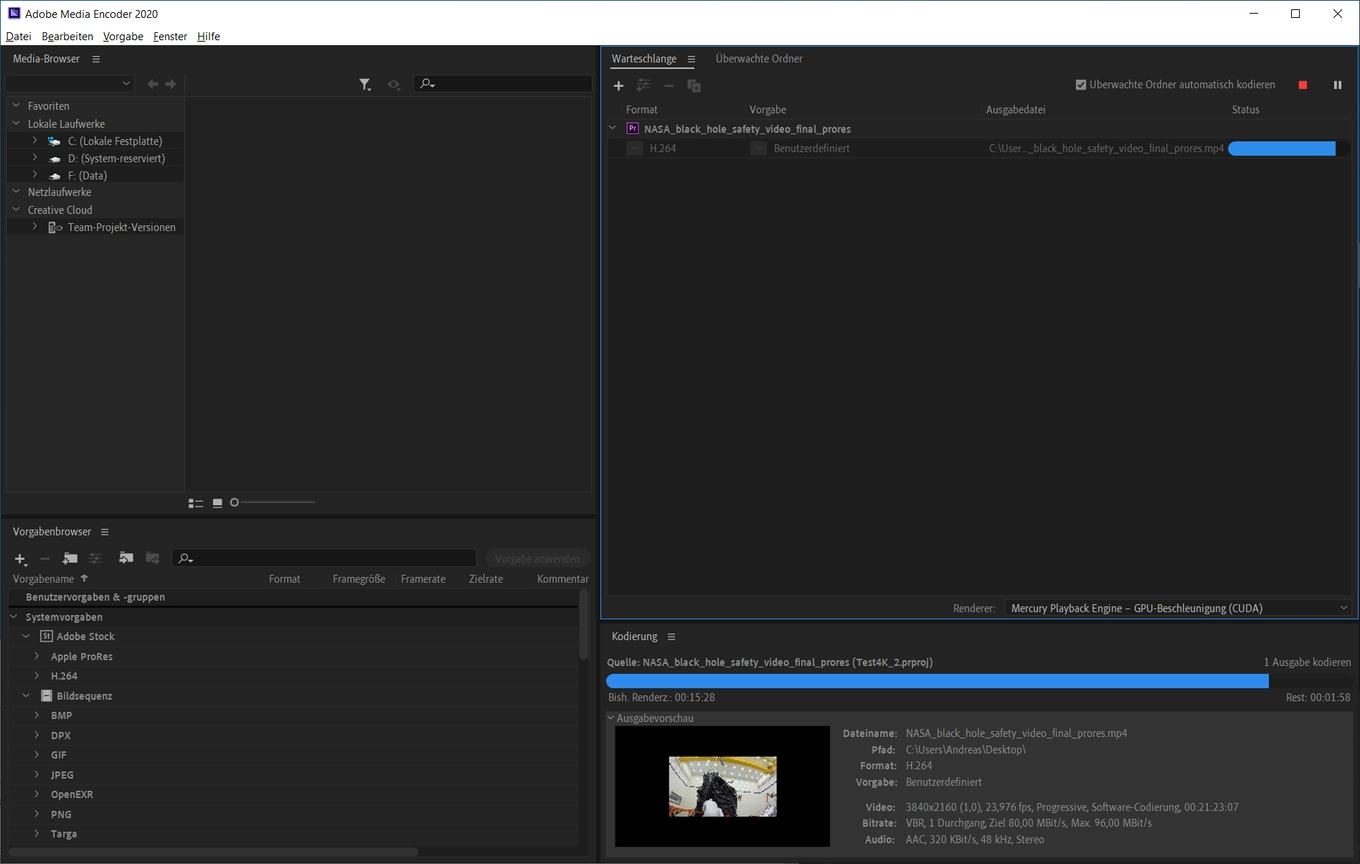Click the Media-Browser search field

pyautogui.click(x=504, y=84)
